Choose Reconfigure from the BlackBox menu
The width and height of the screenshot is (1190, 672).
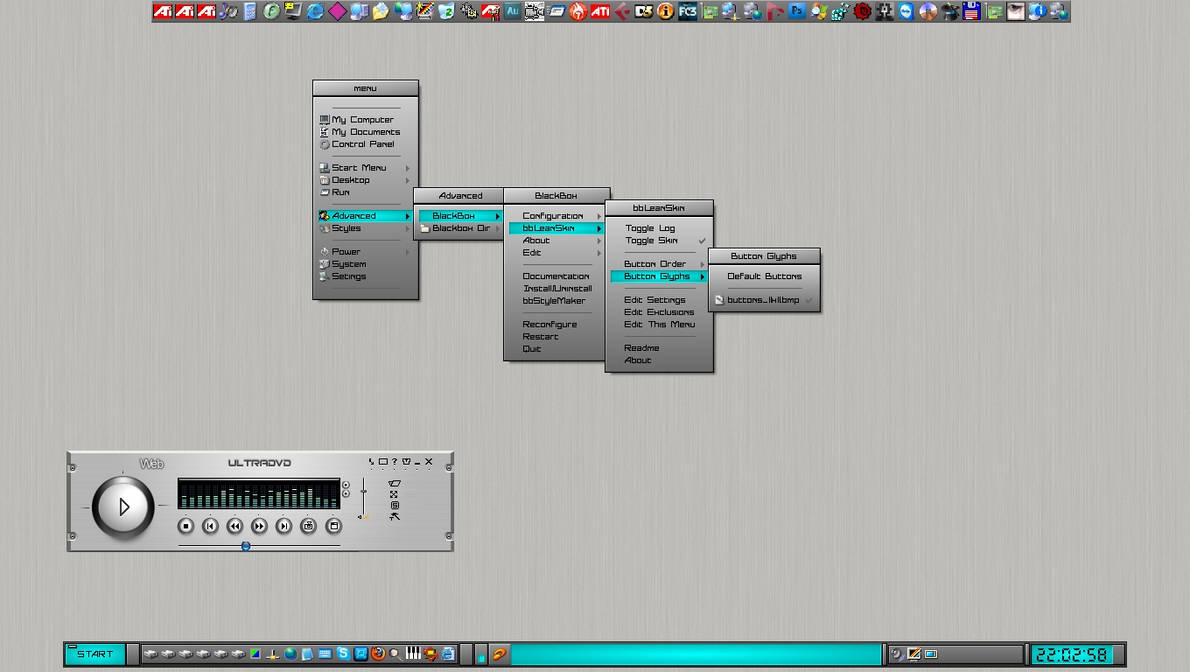(549, 325)
